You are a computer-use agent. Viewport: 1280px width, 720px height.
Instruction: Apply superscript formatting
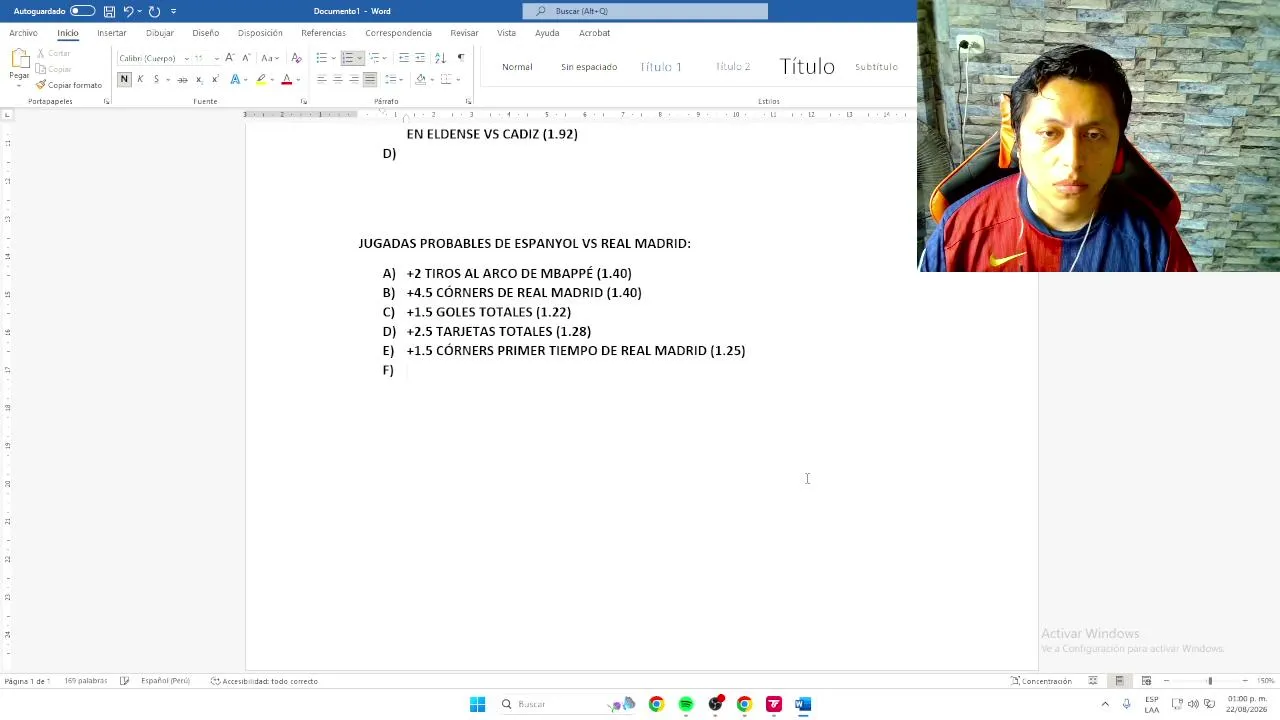pyautogui.click(x=215, y=79)
